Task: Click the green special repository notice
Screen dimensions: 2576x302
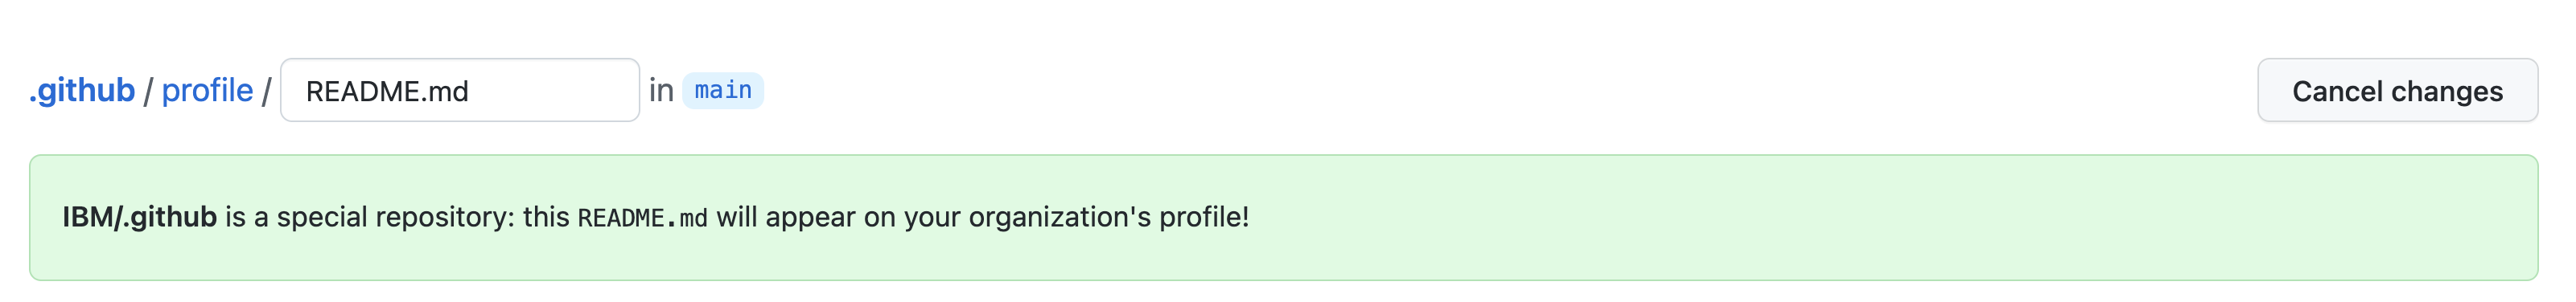Action: pos(1283,218)
